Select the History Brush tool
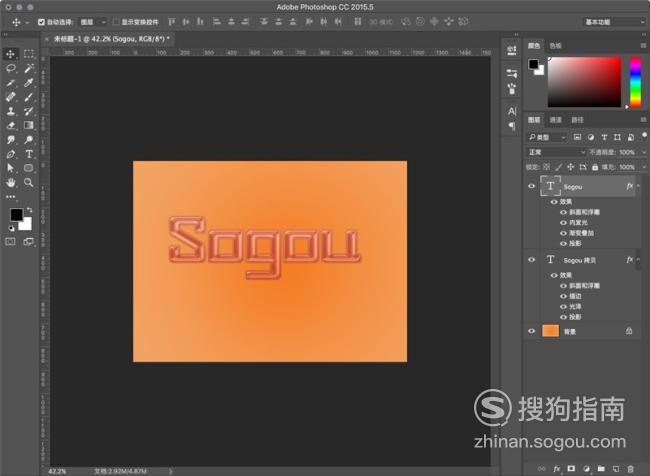Image resolution: width=650 pixels, height=476 pixels. 29,111
